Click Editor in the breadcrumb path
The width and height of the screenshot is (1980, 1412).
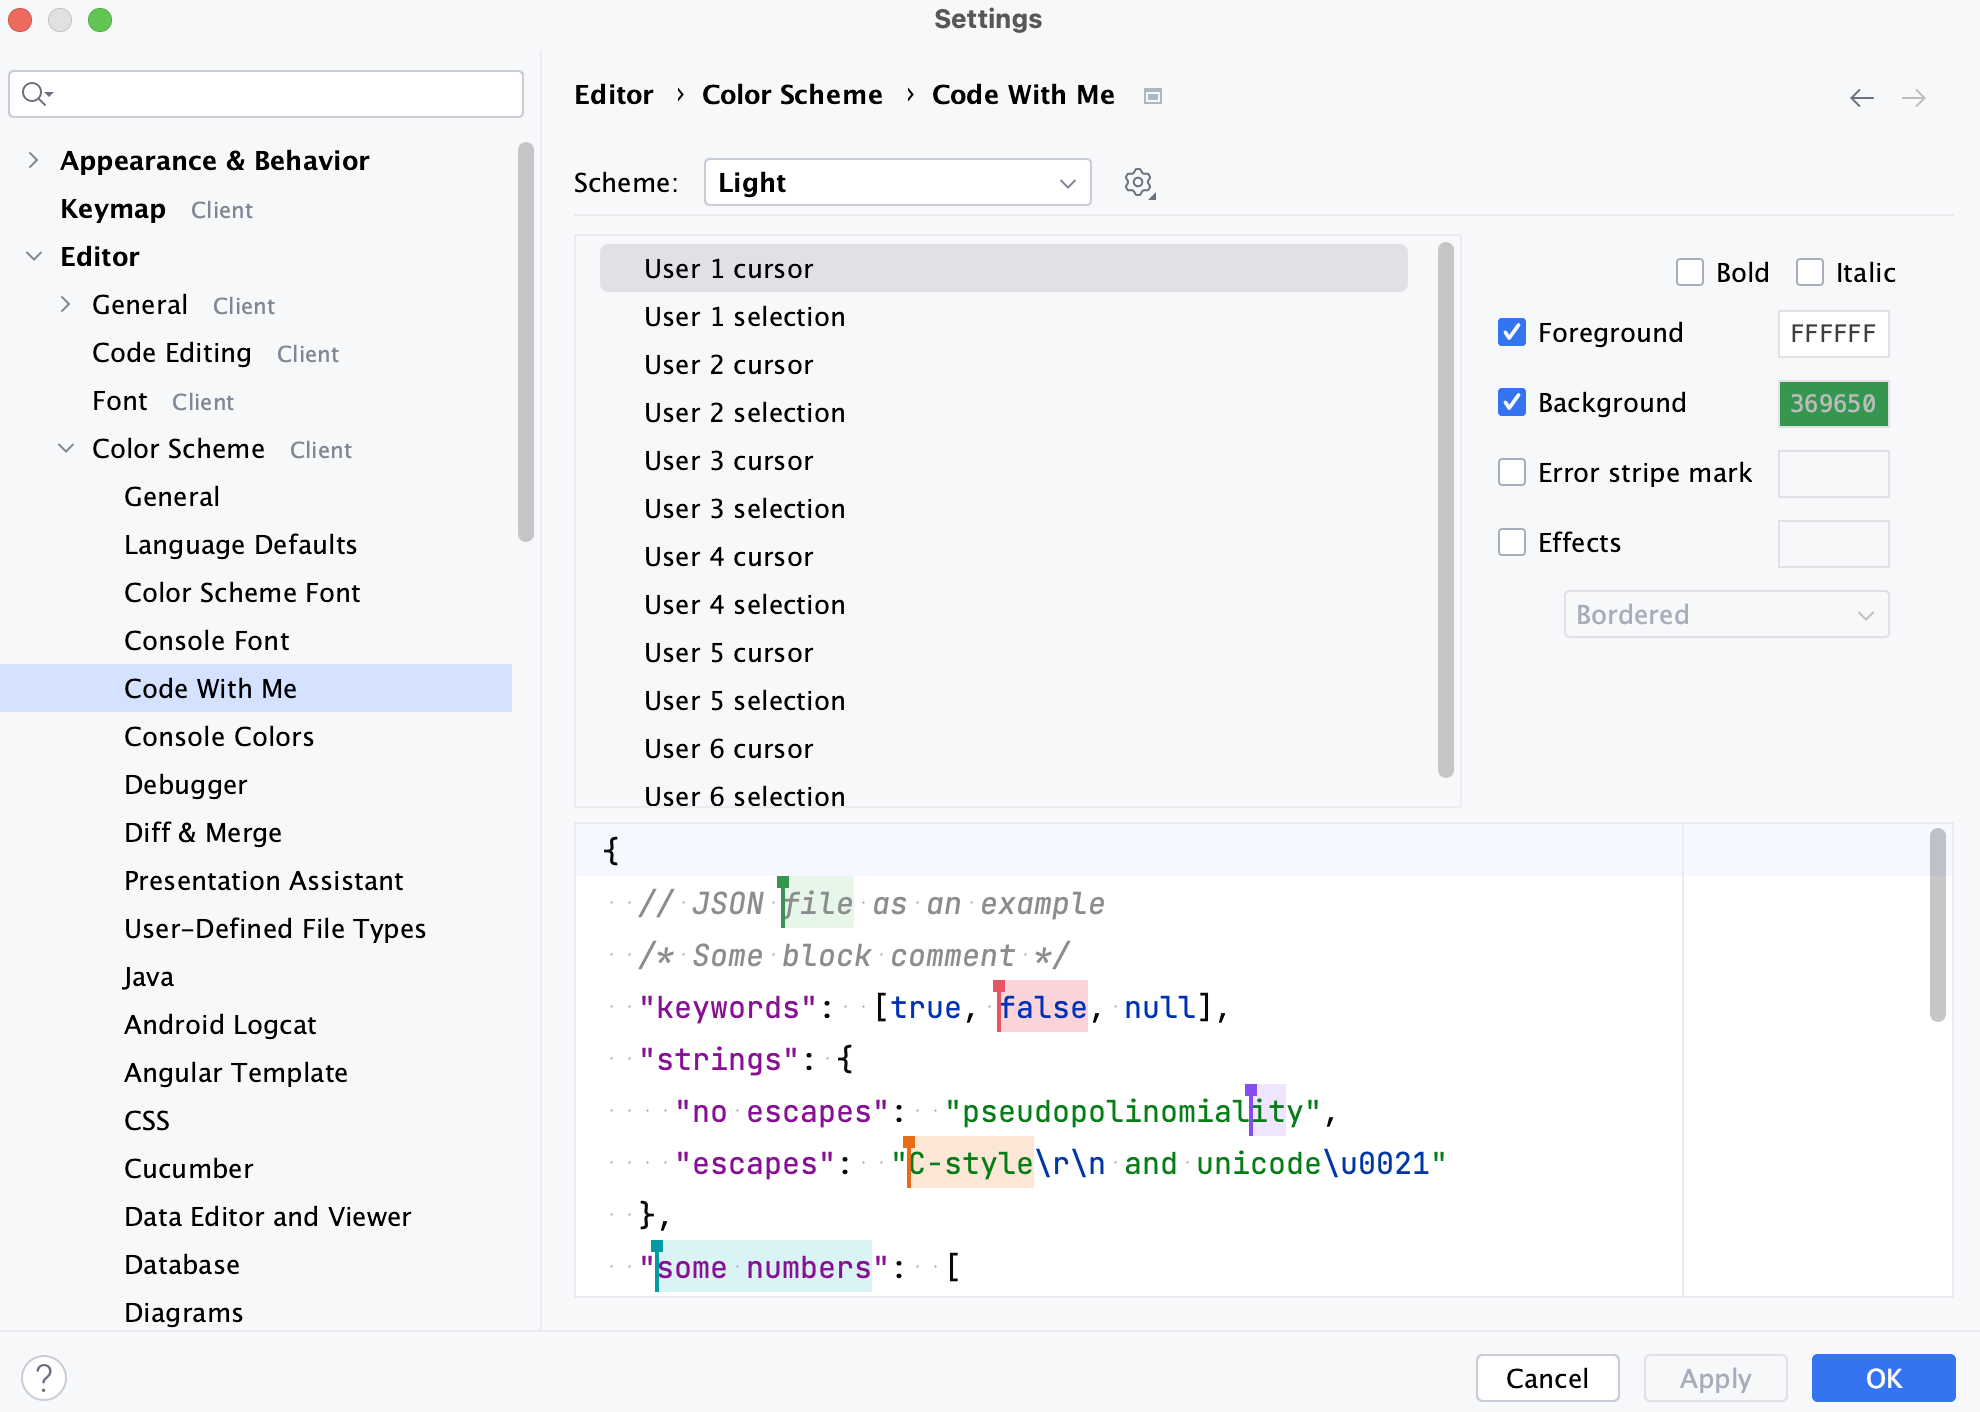pyautogui.click(x=613, y=94)
